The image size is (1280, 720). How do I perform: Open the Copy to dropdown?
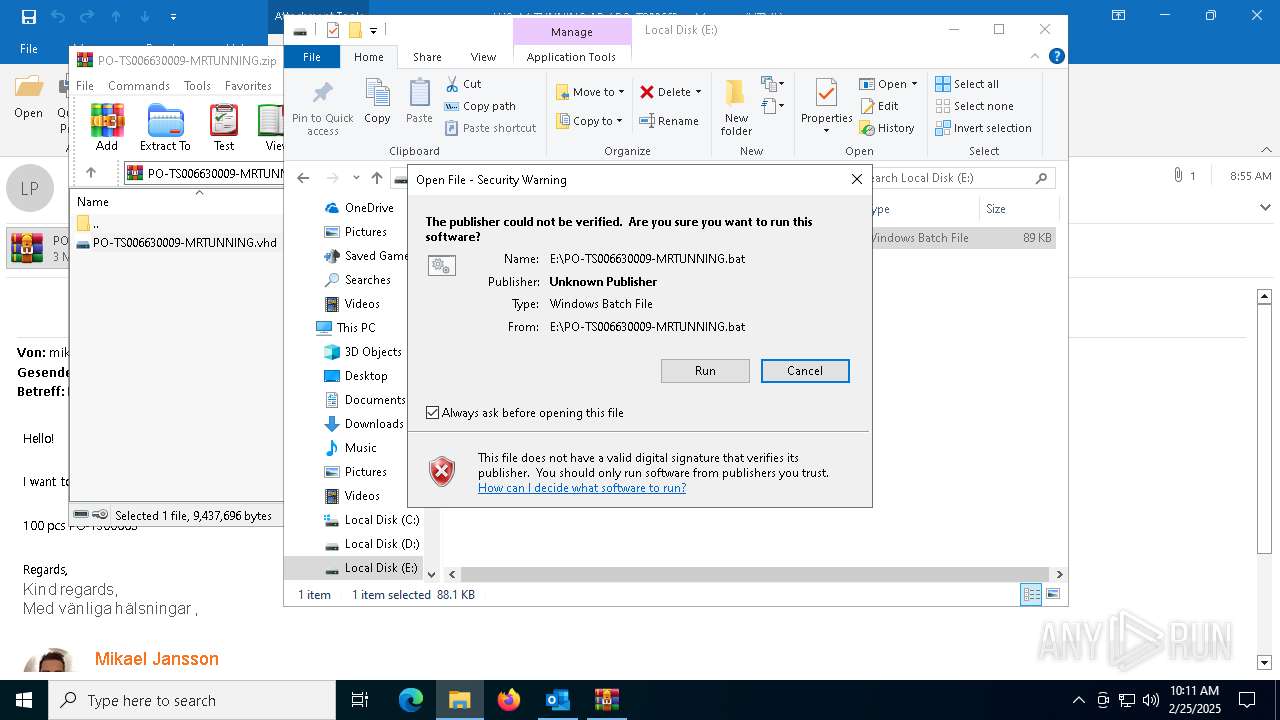590,121
